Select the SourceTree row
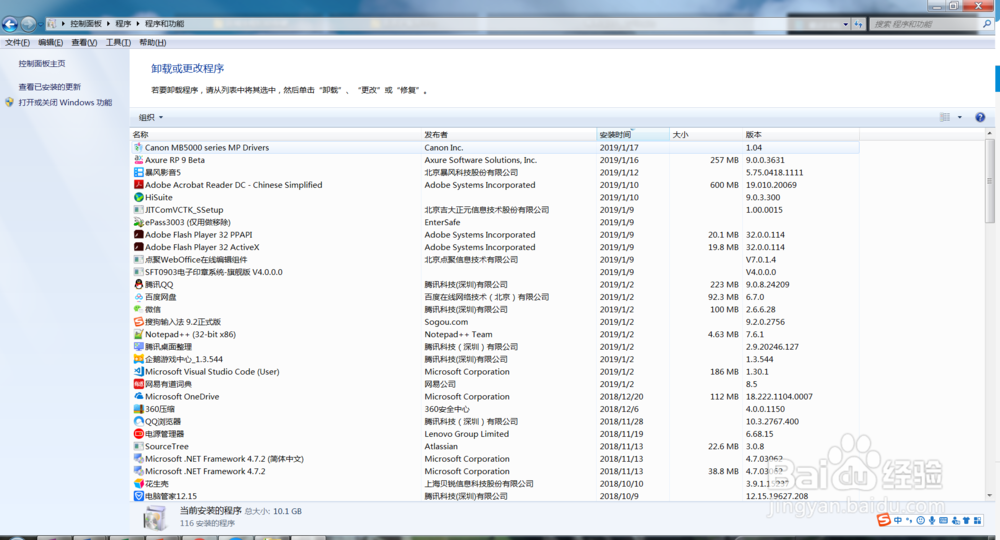 coord(495,446)
